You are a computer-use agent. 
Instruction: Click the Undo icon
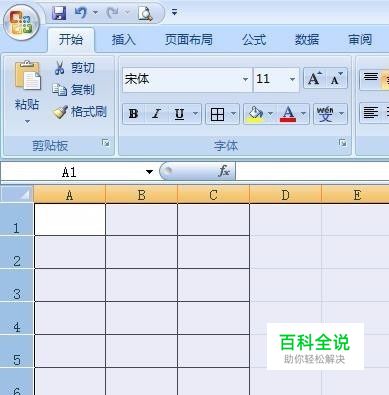(80, 13)
